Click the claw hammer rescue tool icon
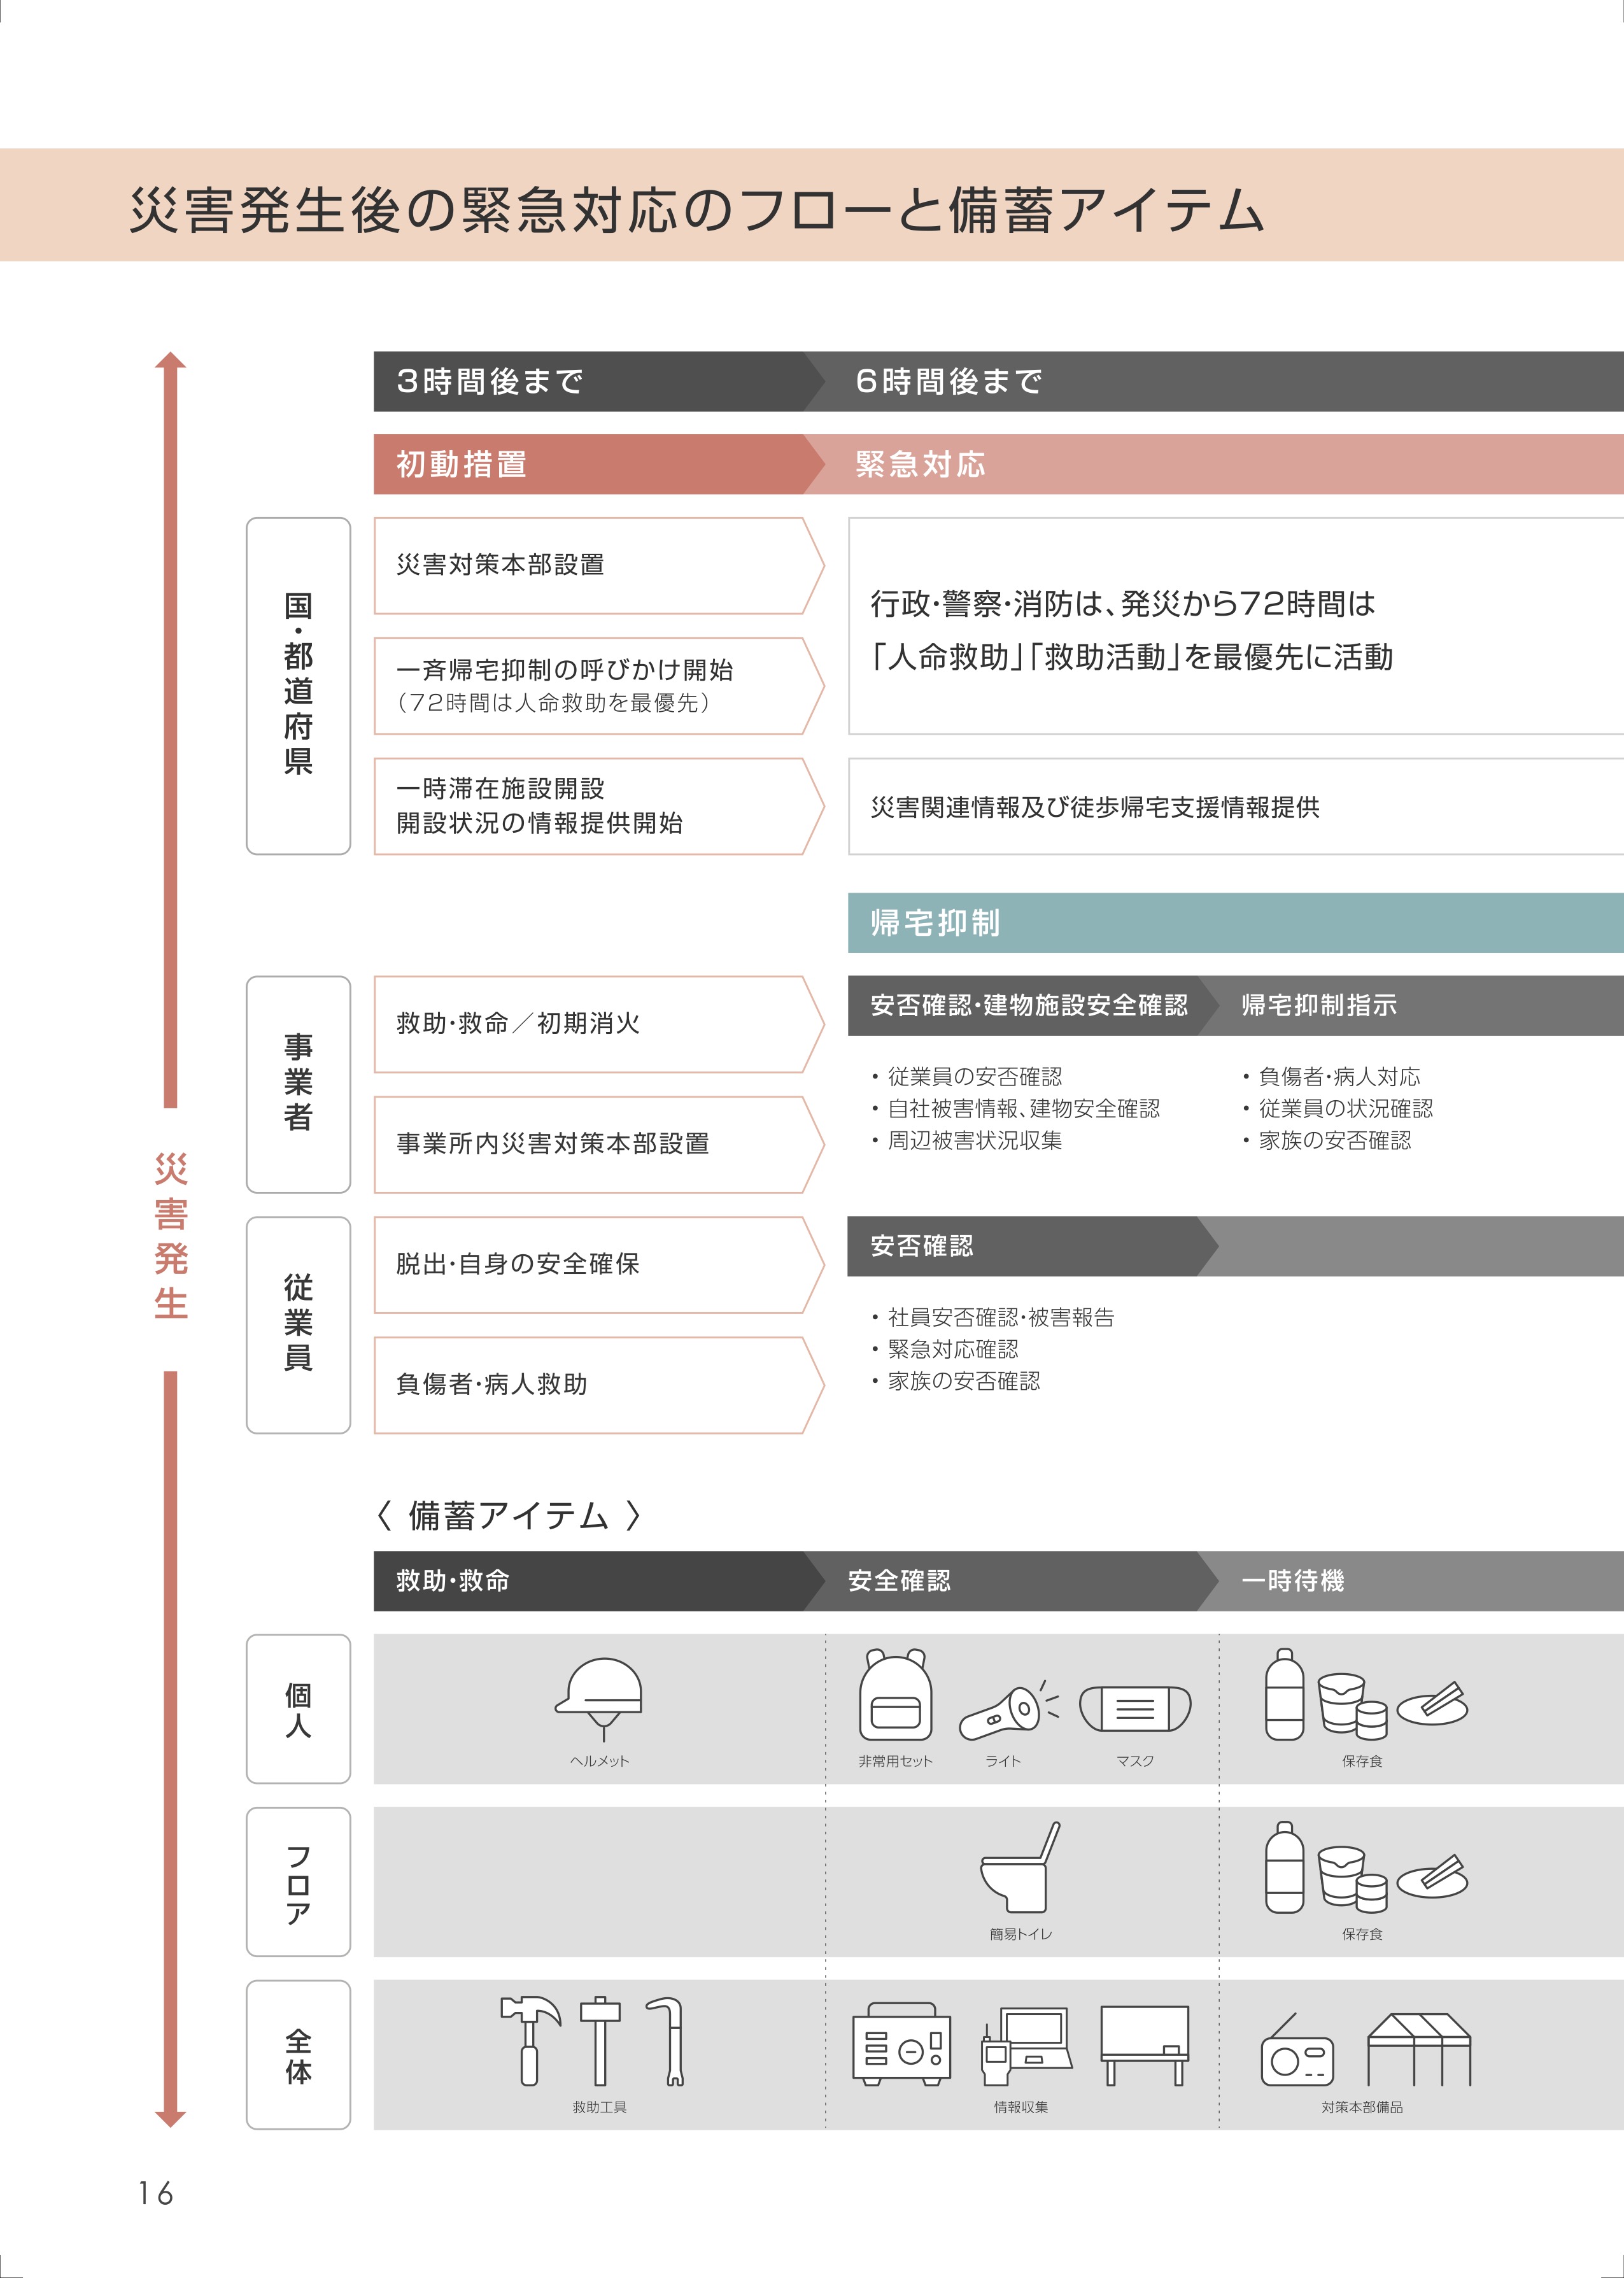 point(530,2041)
